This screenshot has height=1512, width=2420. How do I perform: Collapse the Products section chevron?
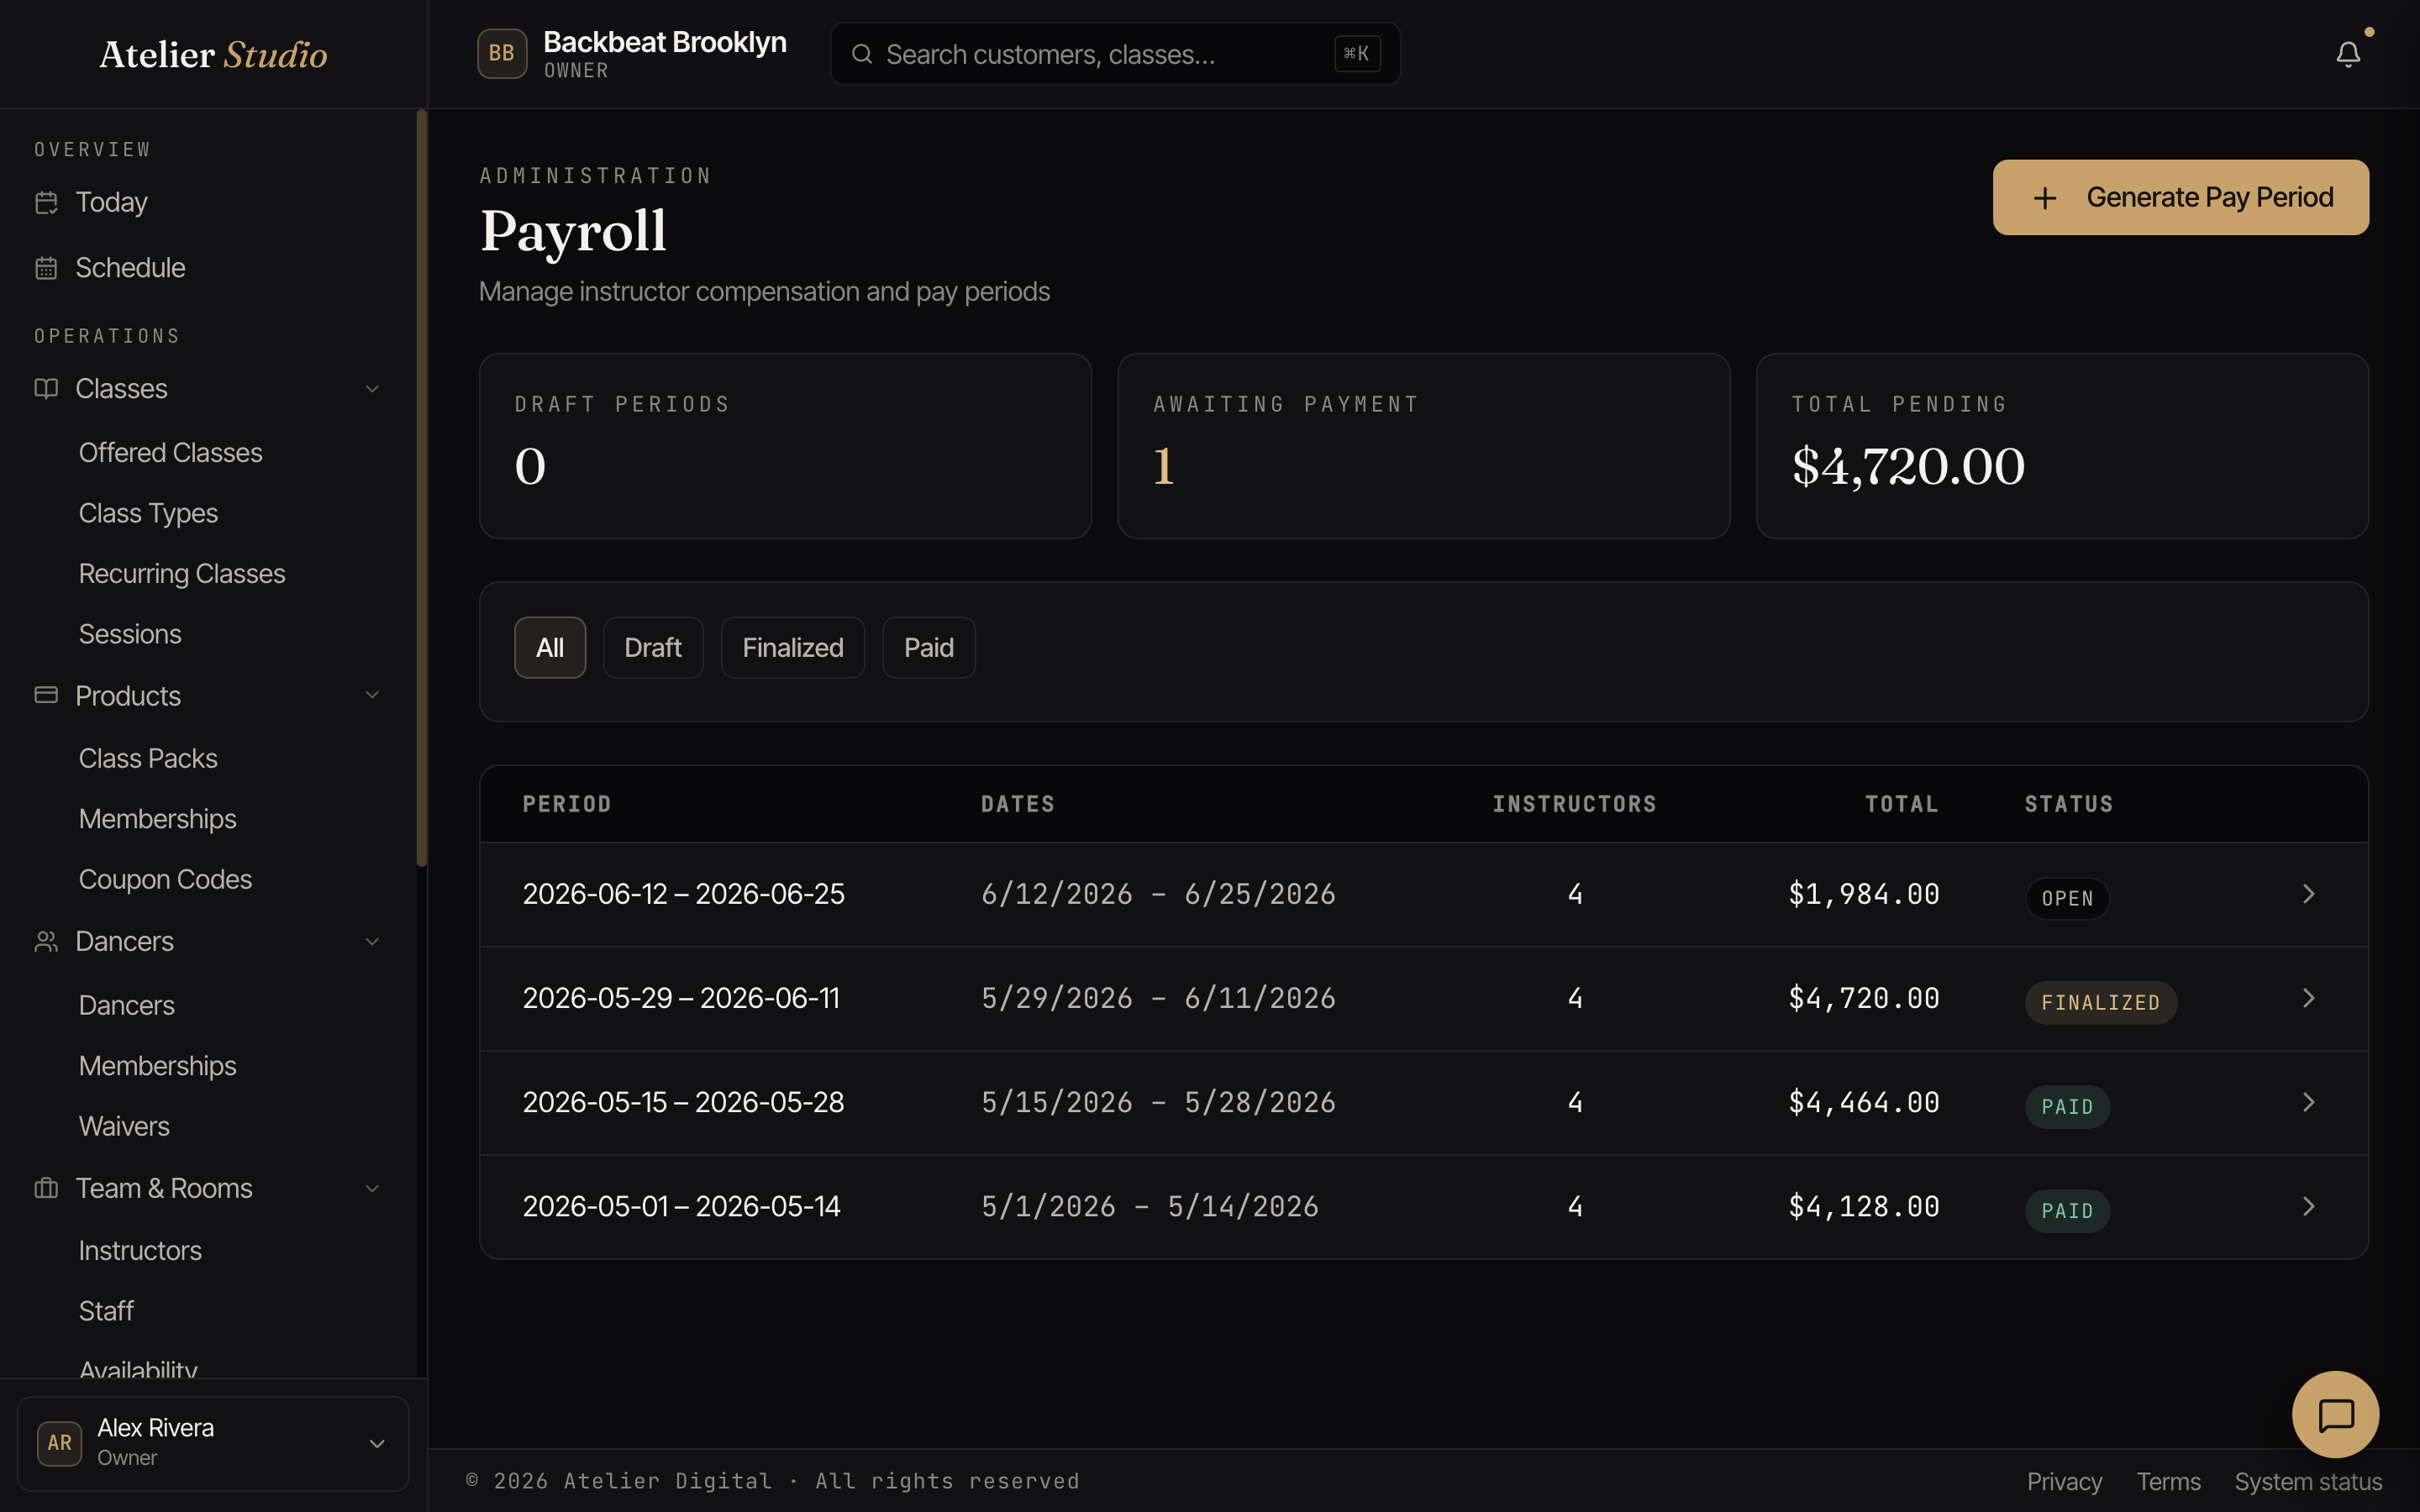pyautogui.click(x=372, y=695)
